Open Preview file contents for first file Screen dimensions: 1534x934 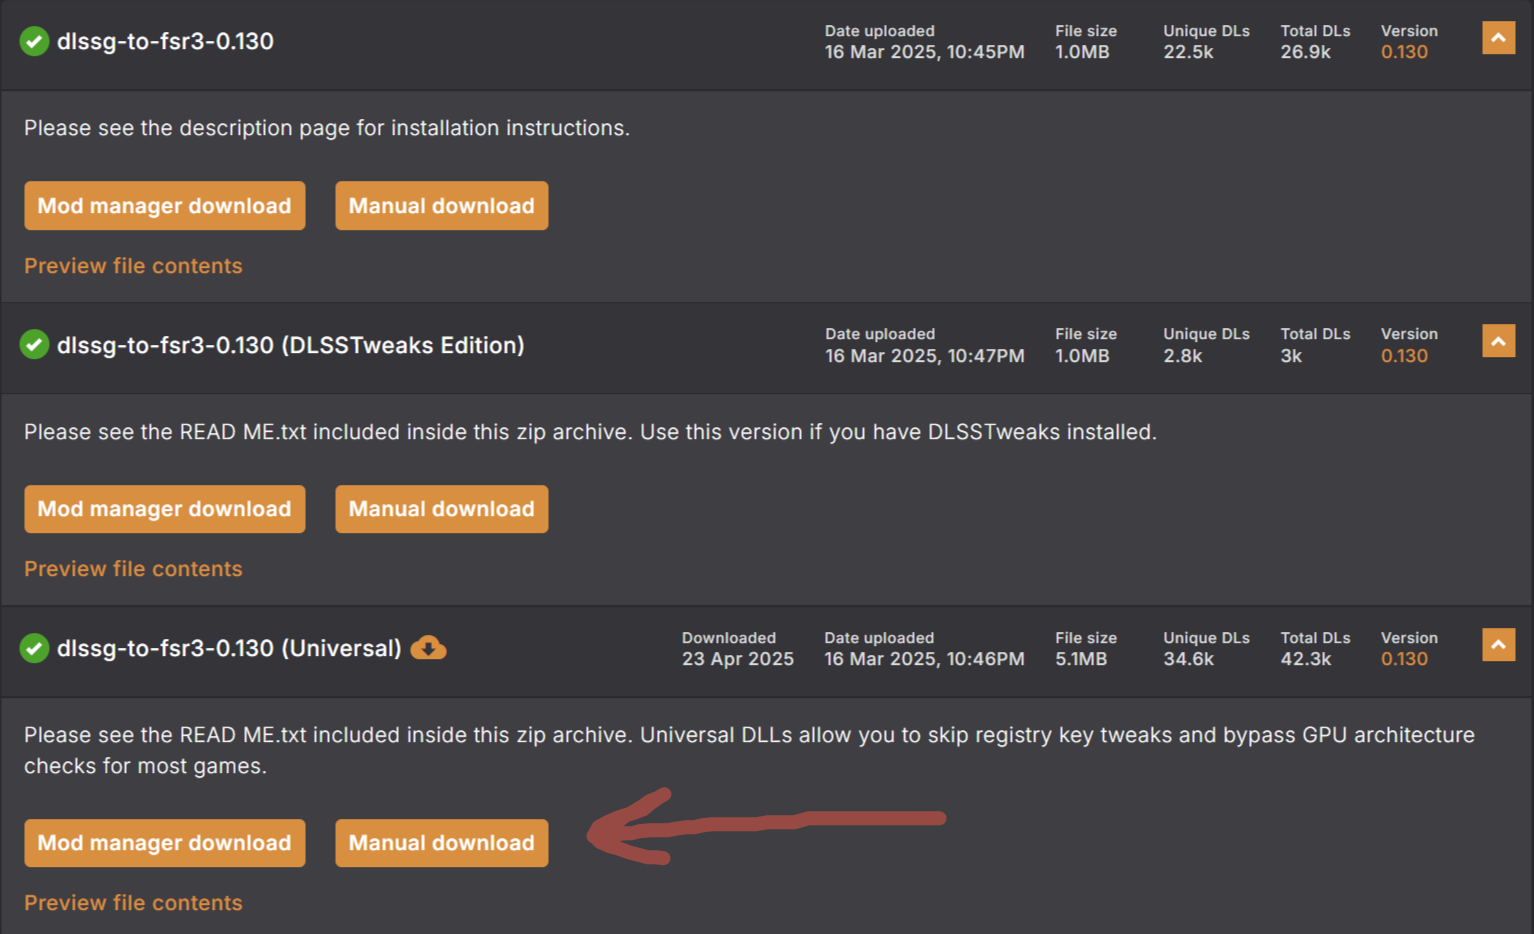click(x=133, y=266)
